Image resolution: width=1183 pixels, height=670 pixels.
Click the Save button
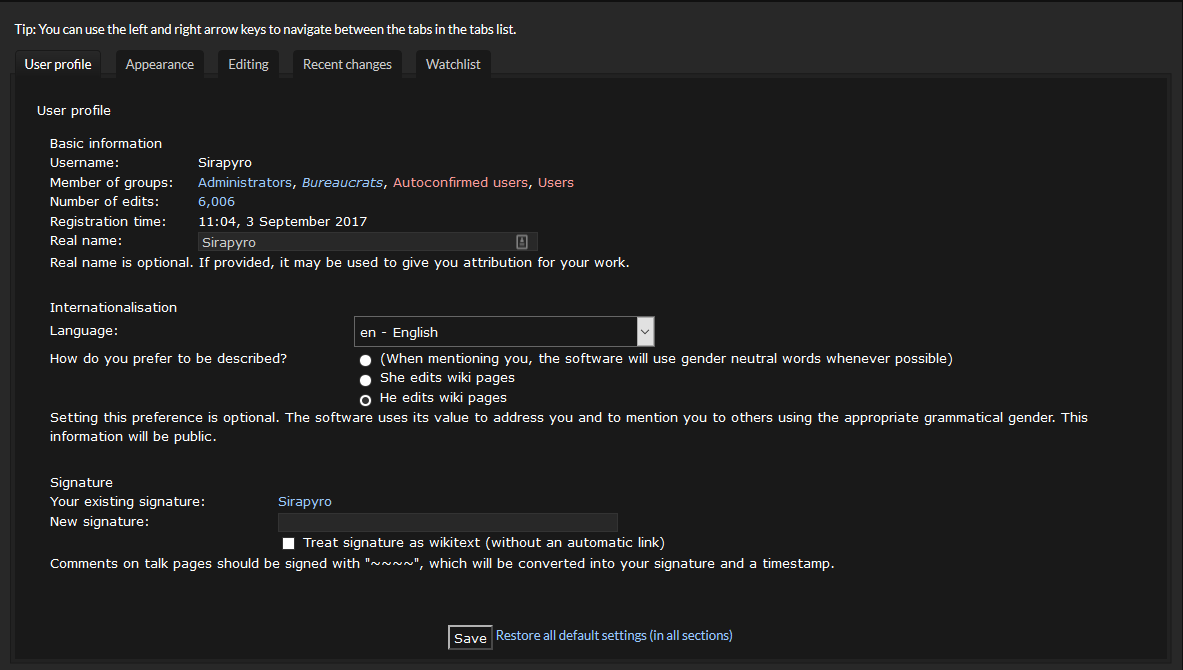coord(470,638)
